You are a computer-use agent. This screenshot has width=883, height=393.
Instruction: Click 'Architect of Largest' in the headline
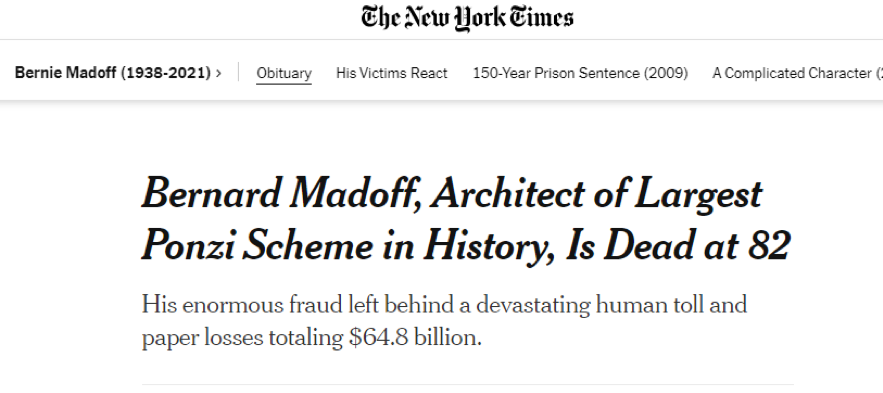(599, 194)
